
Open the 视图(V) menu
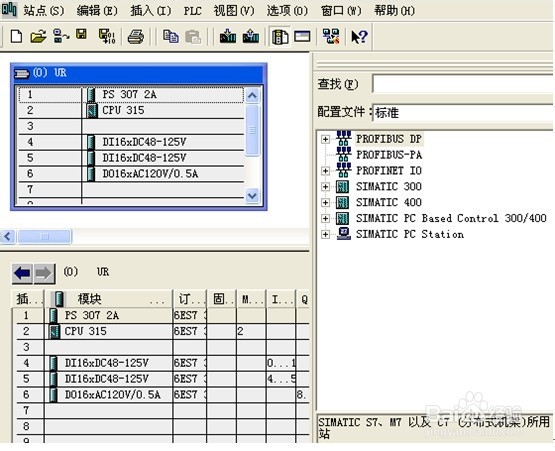tap(234, 11)
